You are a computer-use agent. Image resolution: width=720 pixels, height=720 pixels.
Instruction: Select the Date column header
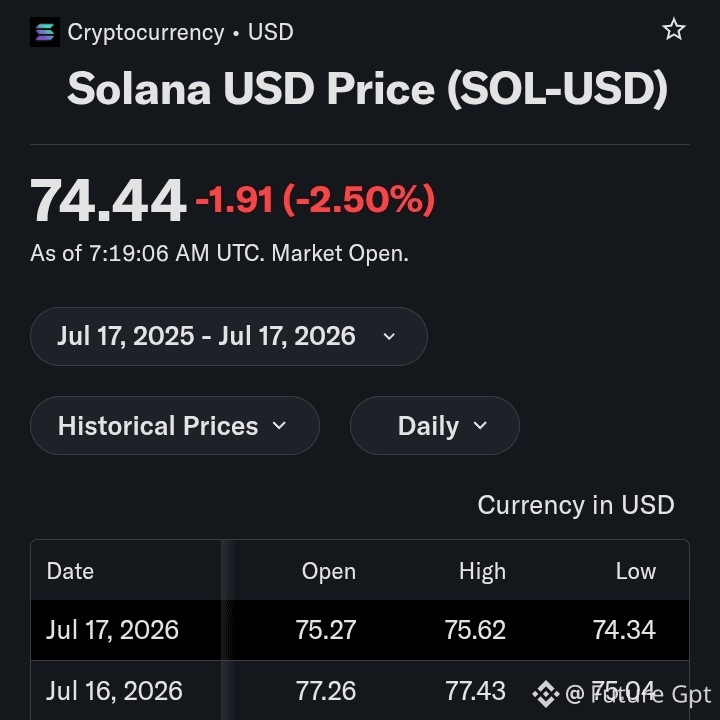pyautogui.click(x=70, y=571)
